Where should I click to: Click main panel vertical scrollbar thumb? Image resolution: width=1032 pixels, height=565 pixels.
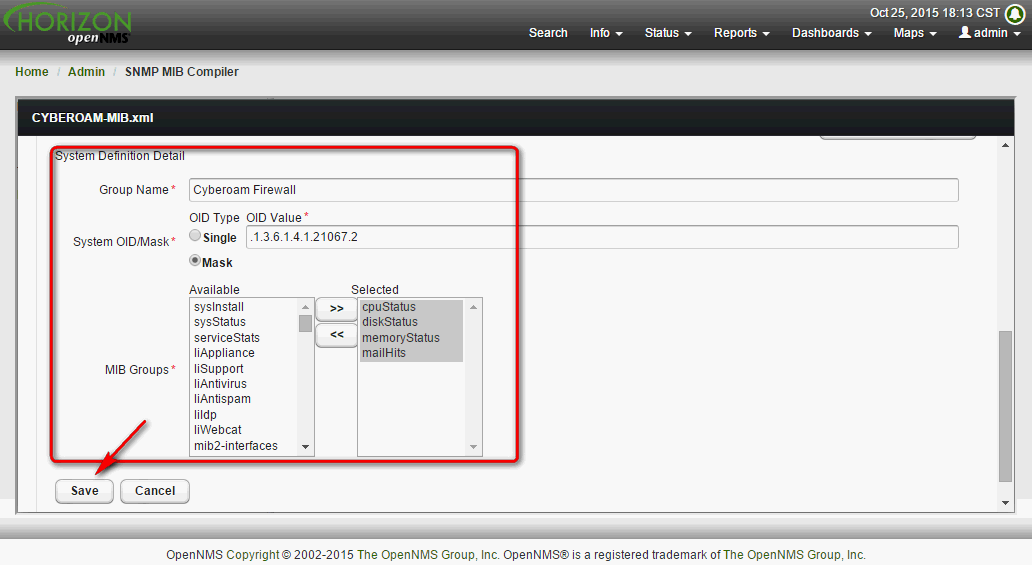pos(1005,406)
